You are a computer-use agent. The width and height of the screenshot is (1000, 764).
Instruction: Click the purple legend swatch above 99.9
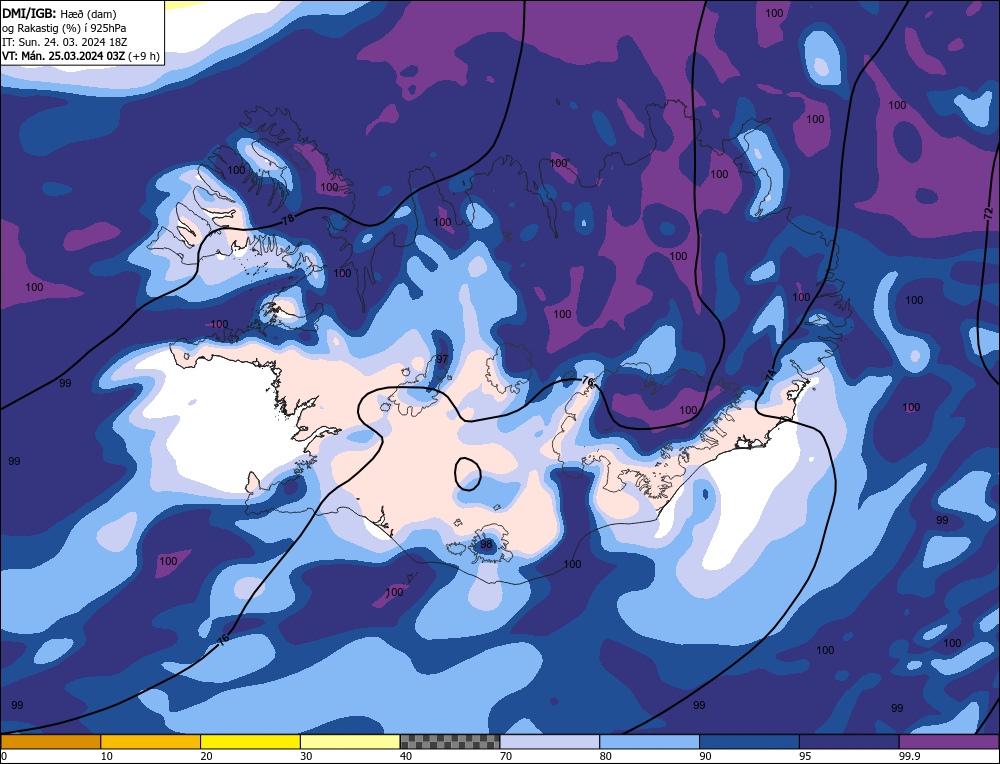[x=949, y=741]
